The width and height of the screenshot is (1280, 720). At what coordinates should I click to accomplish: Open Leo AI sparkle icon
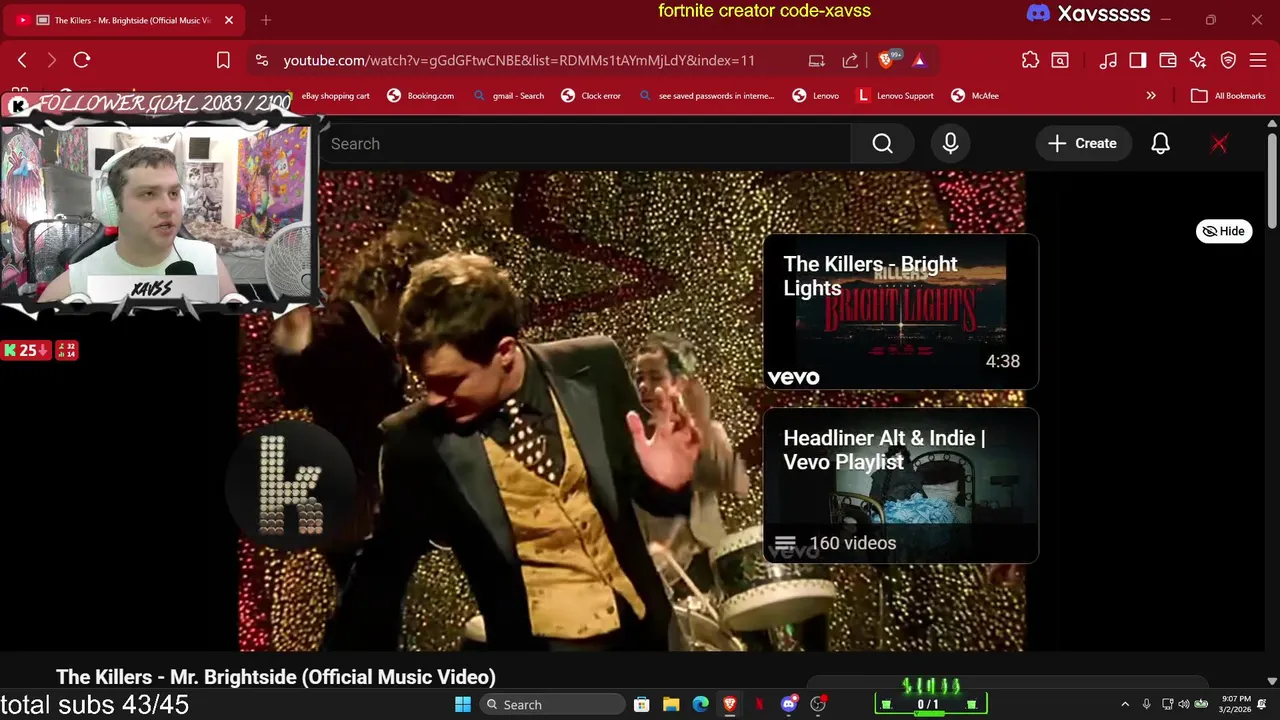point(1198,60)
